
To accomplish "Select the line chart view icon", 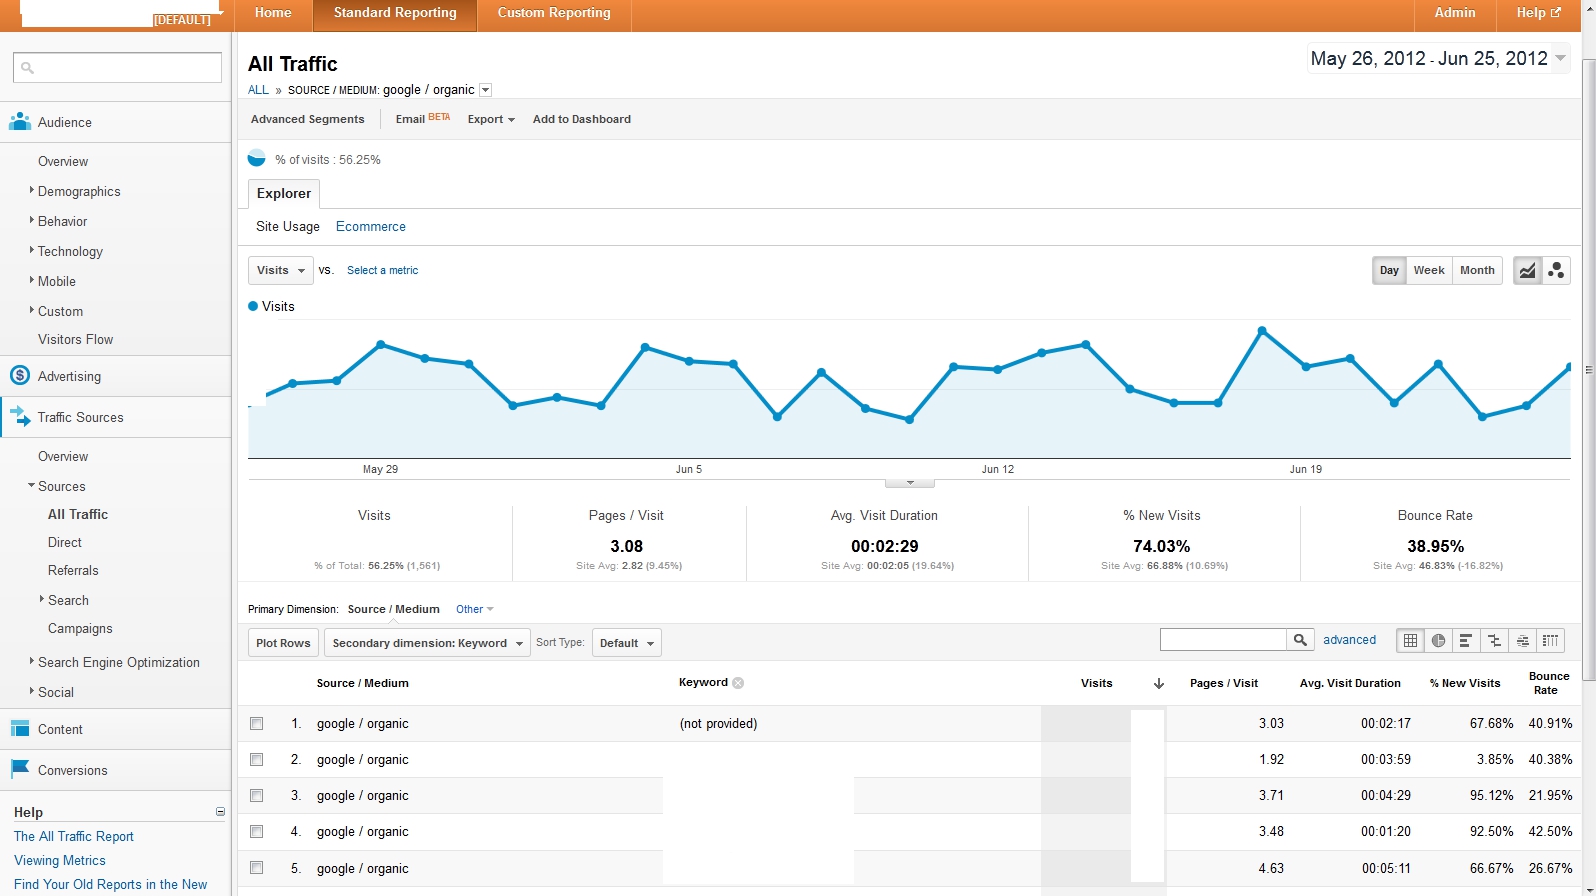I will [x=1527, y=270].
